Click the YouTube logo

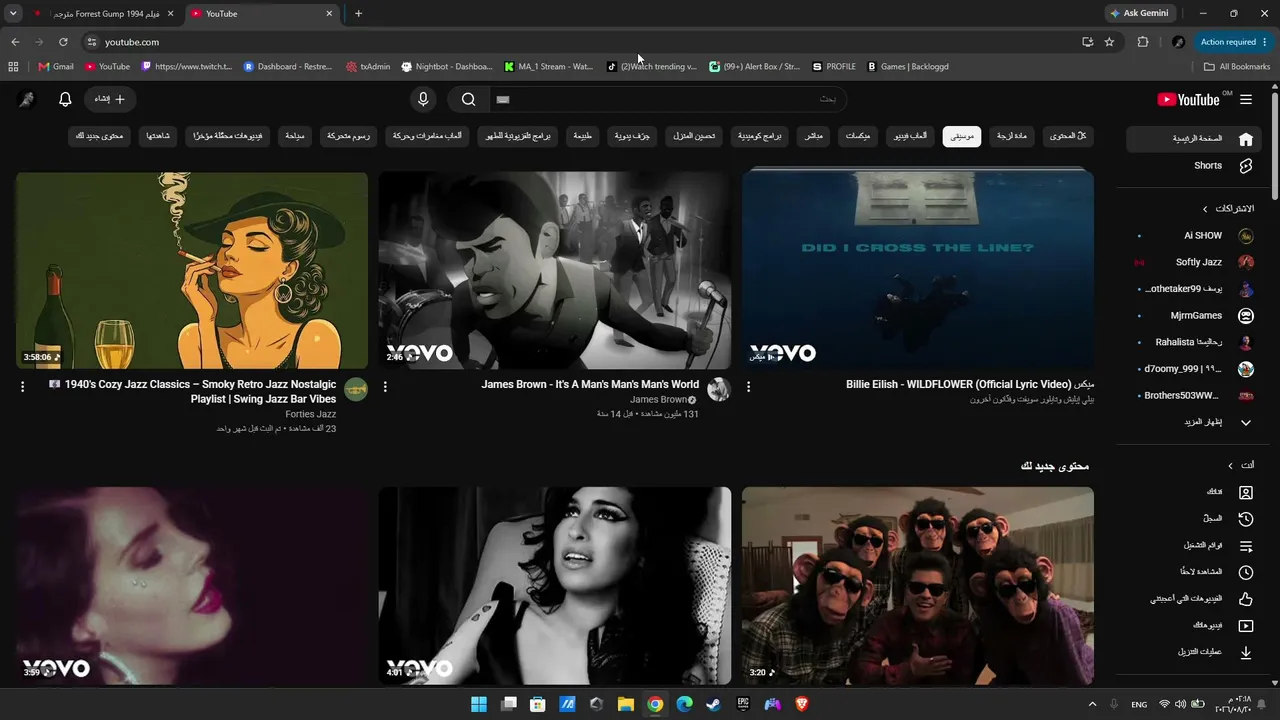(x=1188, y=99)
